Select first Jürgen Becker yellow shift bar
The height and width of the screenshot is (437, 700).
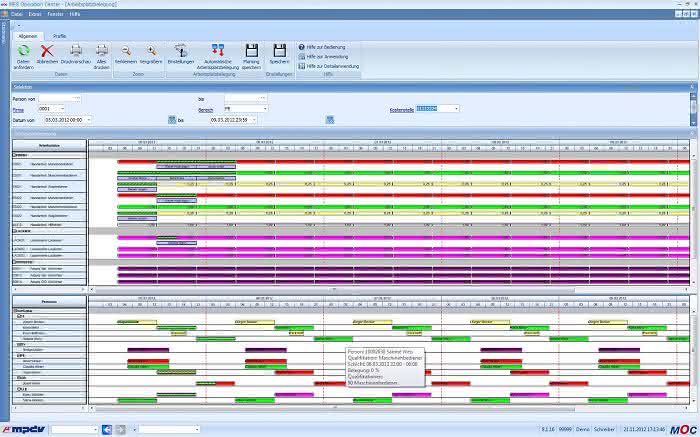137,322
